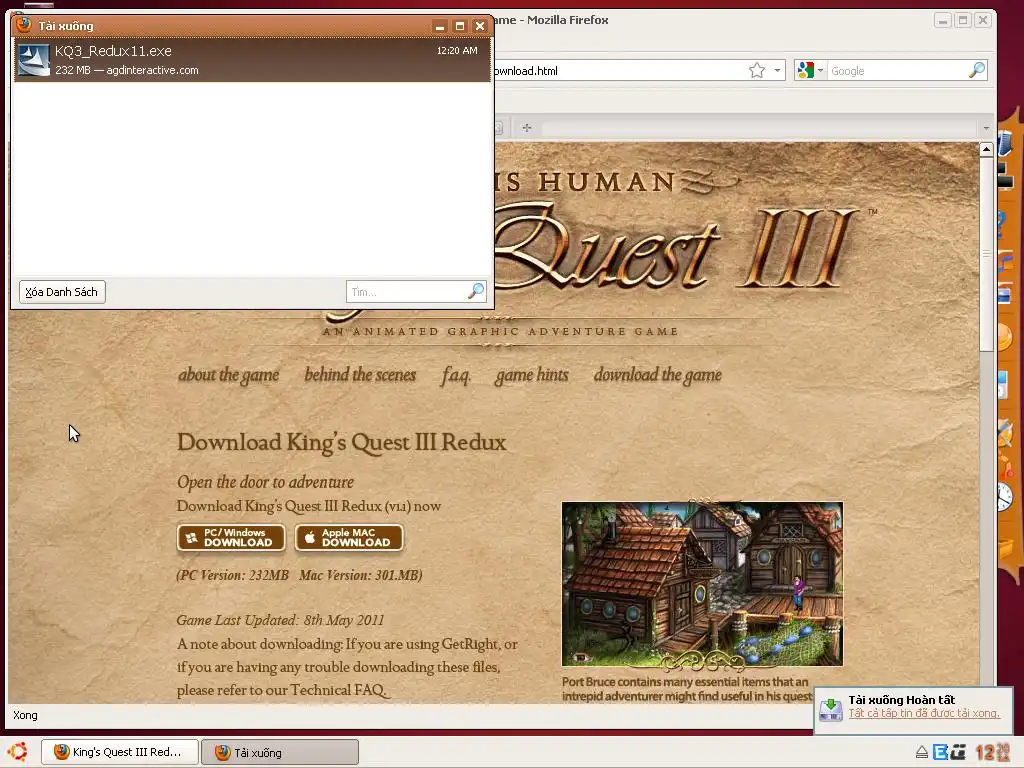1024x768 pixels.
Task: Open the 'behind the scenes' menu link
Action: [360, 374]
